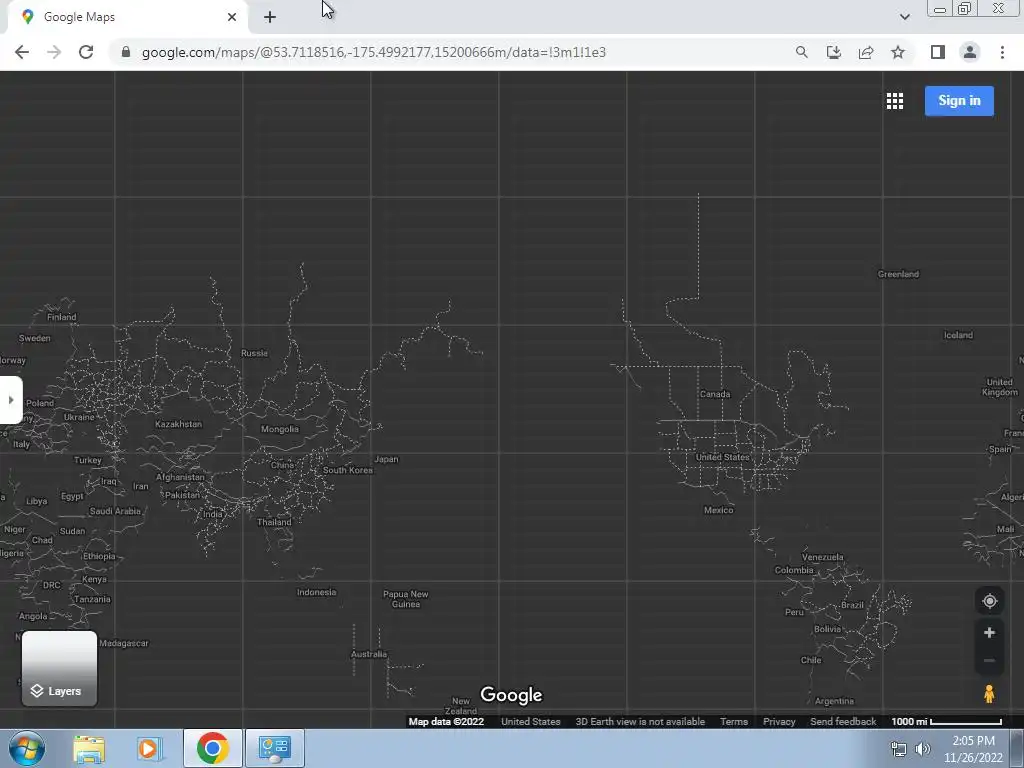The width and height of the screenshot is (1024, 768).
Task: Open File Explorer from the taskbar
Action: tap(89, 748)
